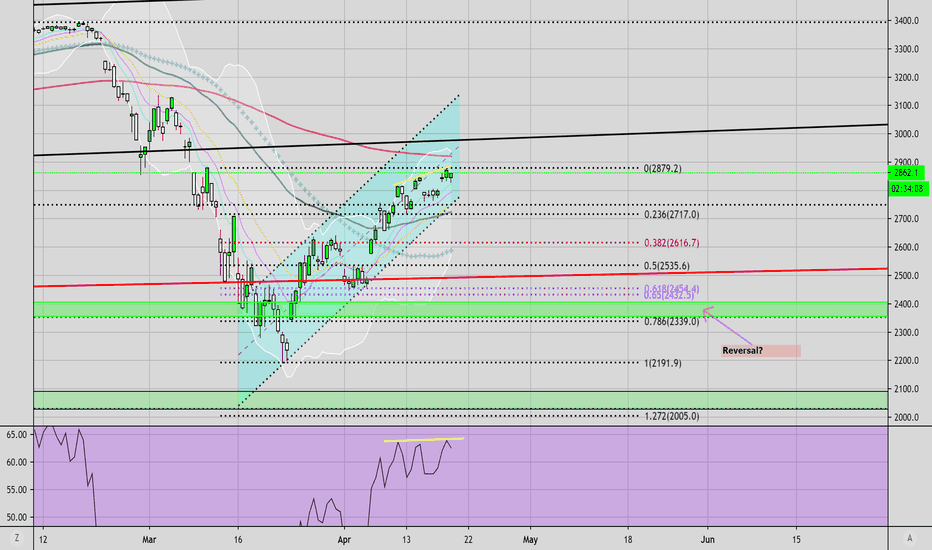This screenshot has height=550, width=932.
Task: Select the purple arrow pointing at the green zone
Action: pos(728,326)
